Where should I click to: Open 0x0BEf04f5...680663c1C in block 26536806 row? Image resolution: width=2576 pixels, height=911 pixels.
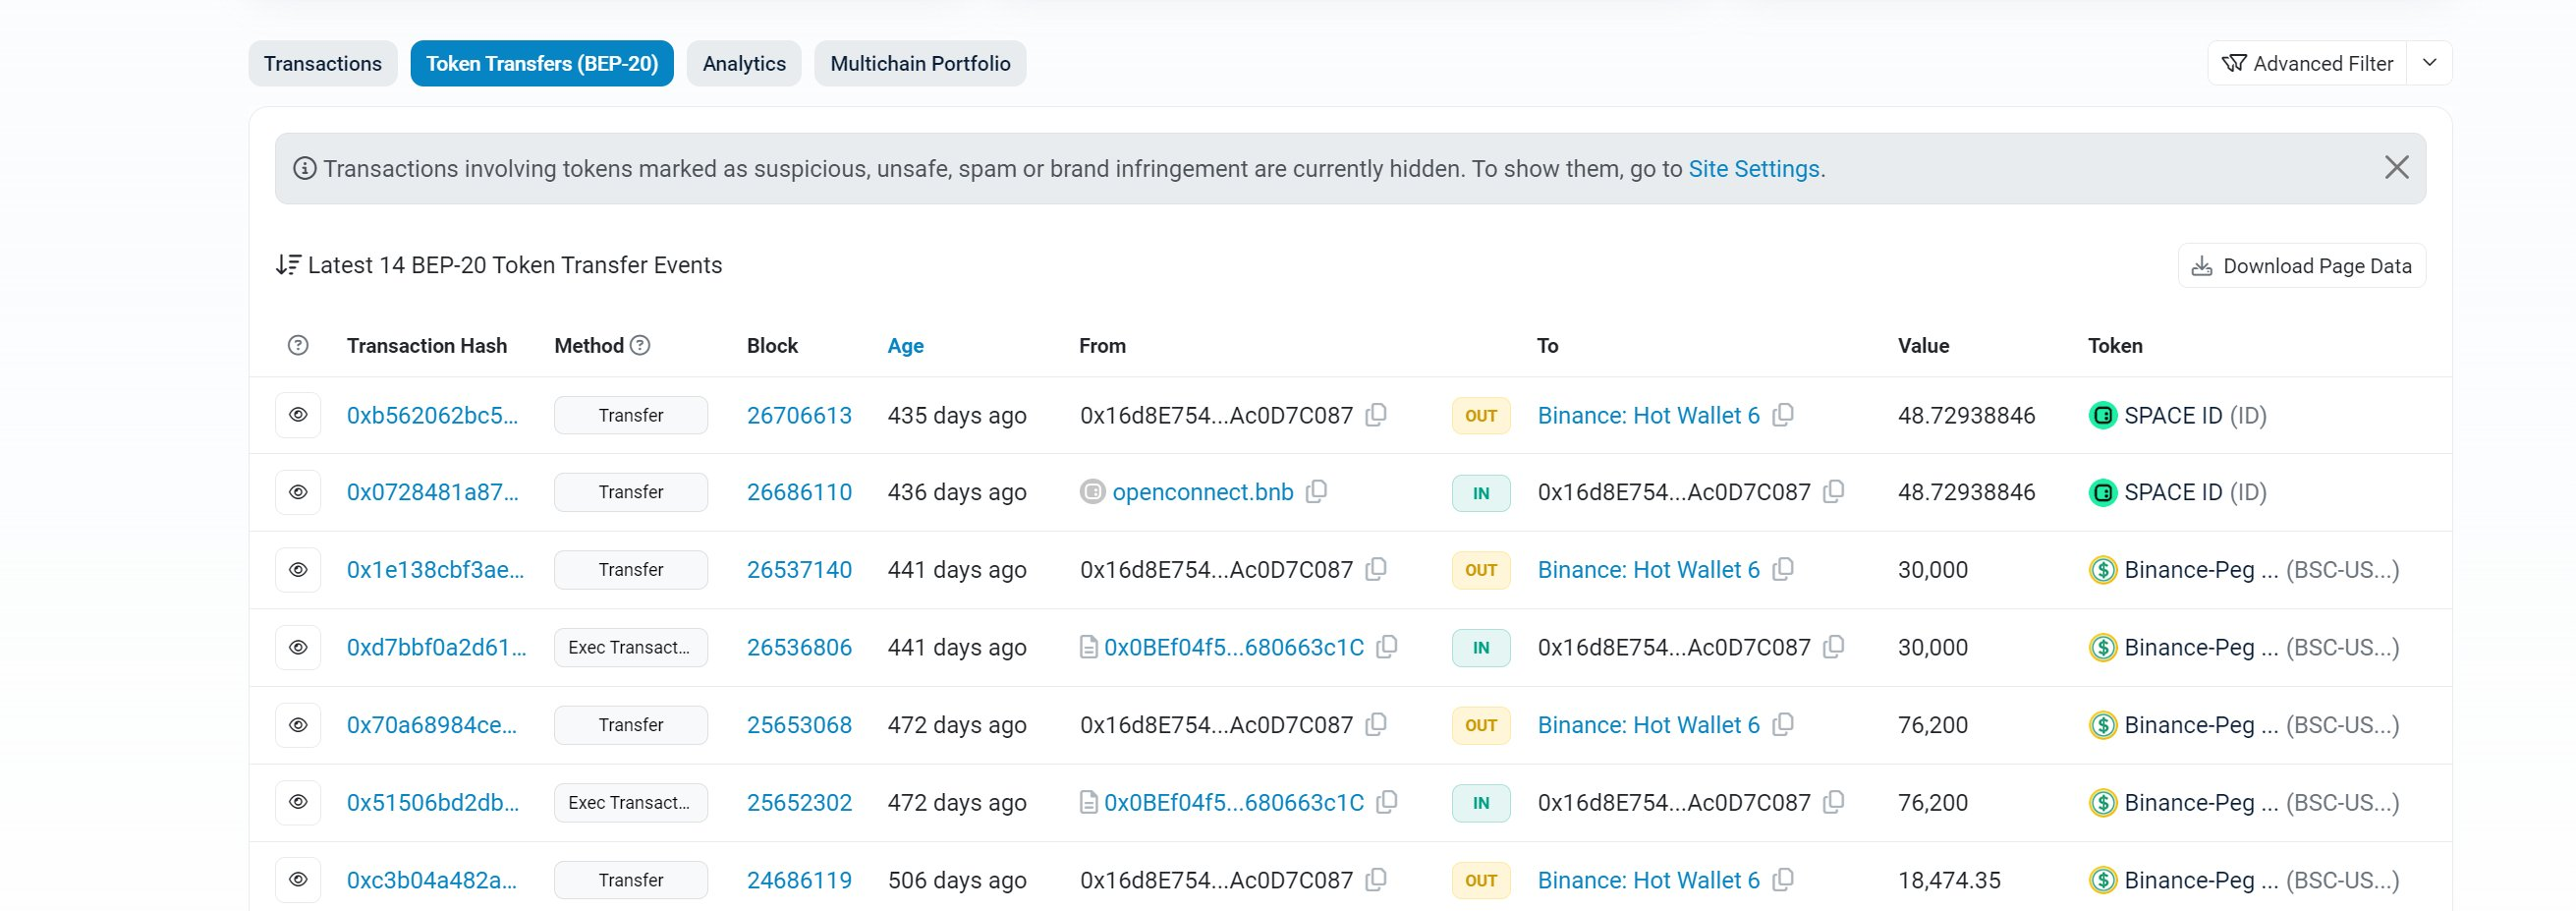(1233, 647)
